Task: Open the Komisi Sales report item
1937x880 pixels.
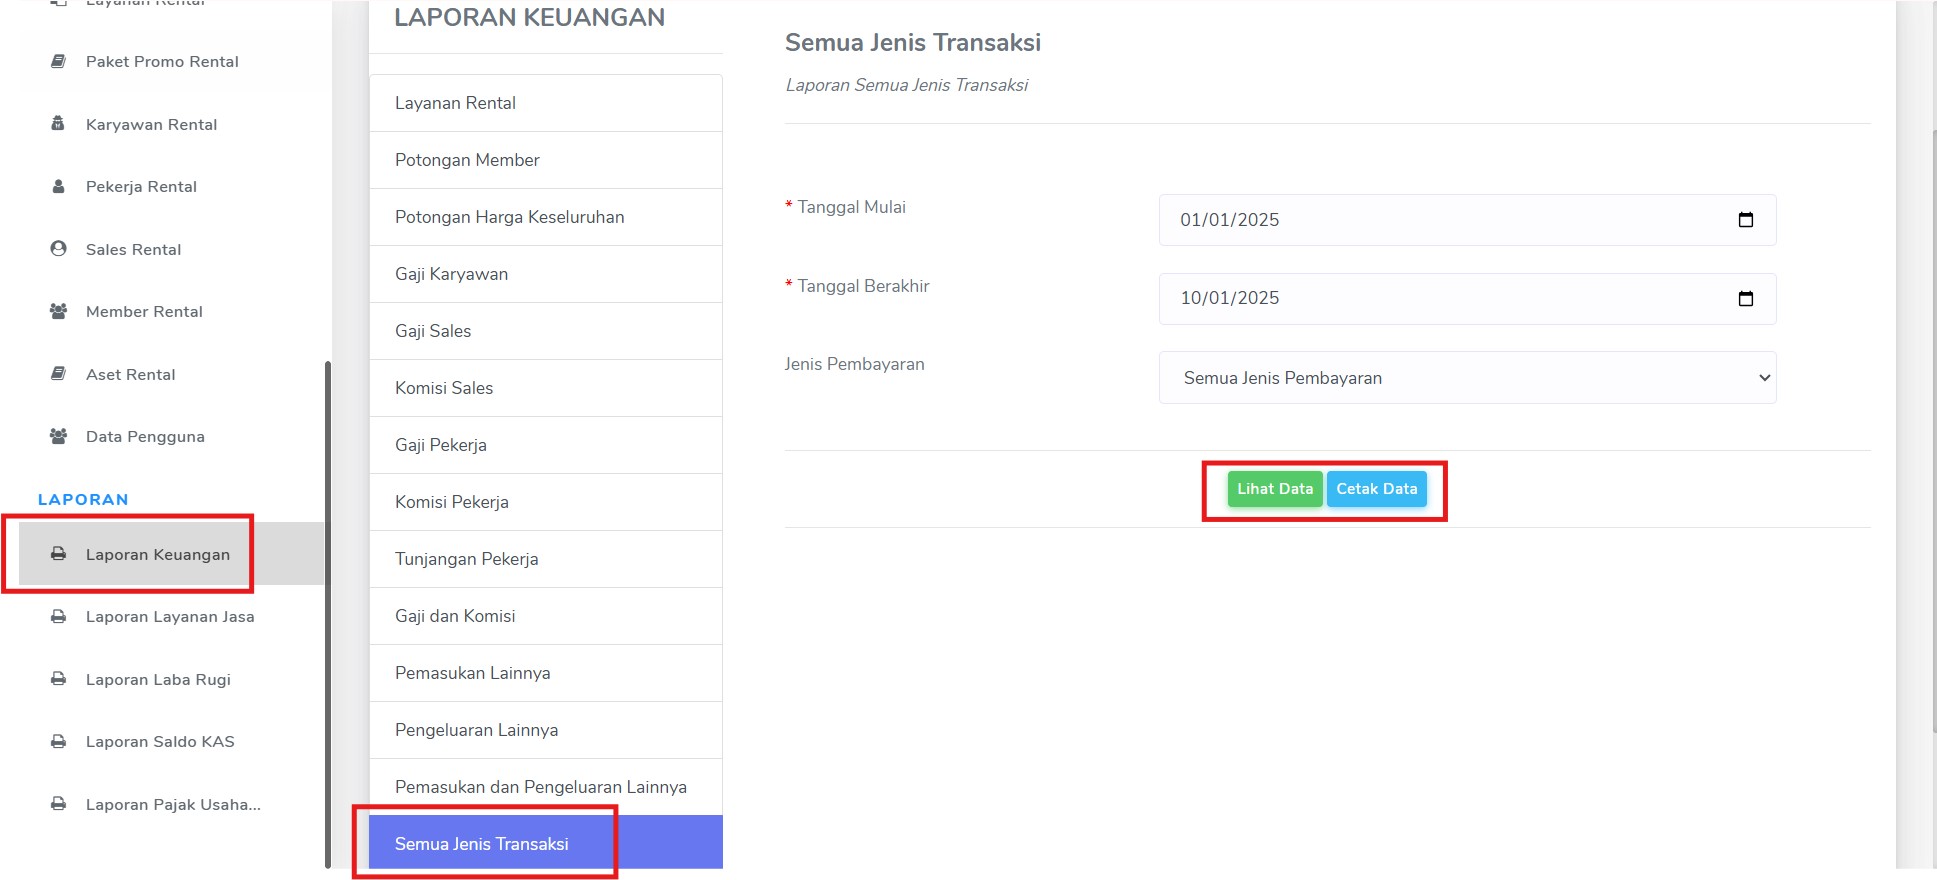Action: (x=546, y=388)
